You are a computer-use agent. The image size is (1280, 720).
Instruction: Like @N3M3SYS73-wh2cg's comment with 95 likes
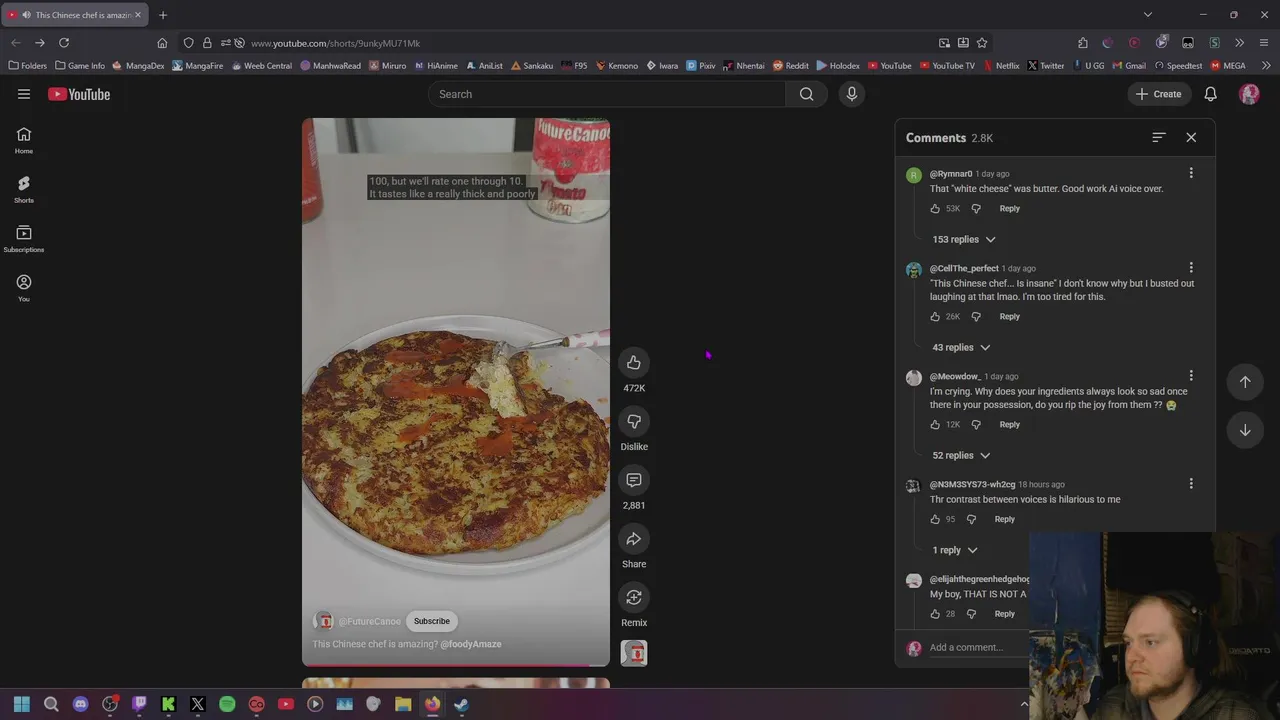click(935, 519)
